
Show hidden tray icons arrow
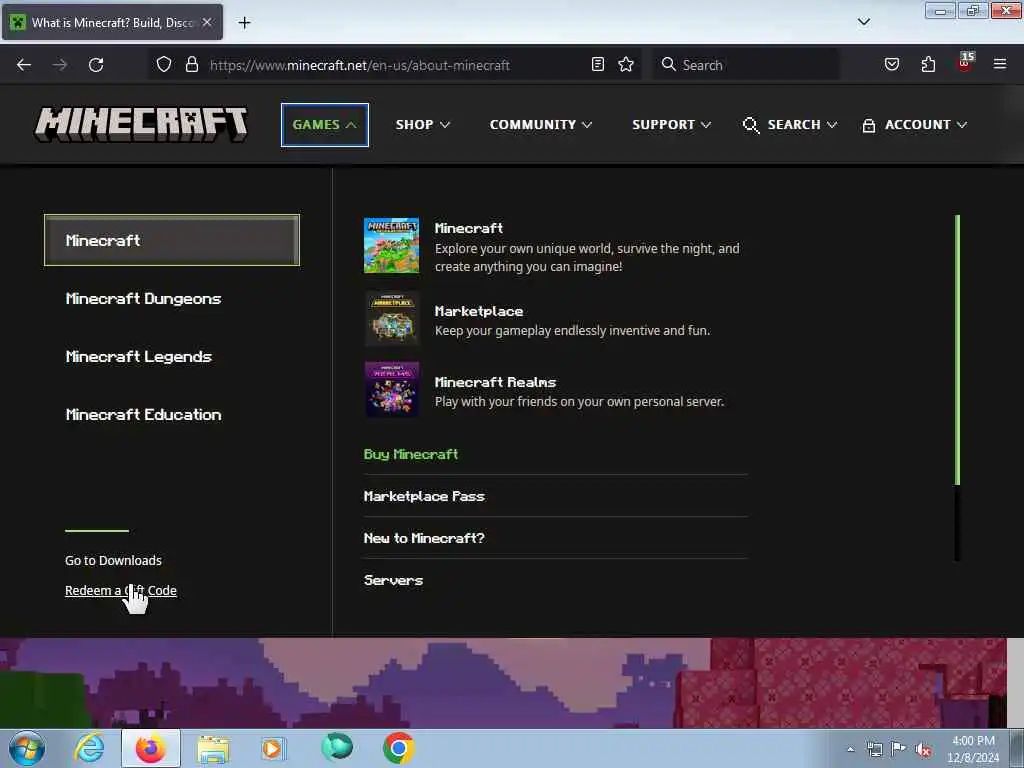pyautogui.click(x=850, y=749)
